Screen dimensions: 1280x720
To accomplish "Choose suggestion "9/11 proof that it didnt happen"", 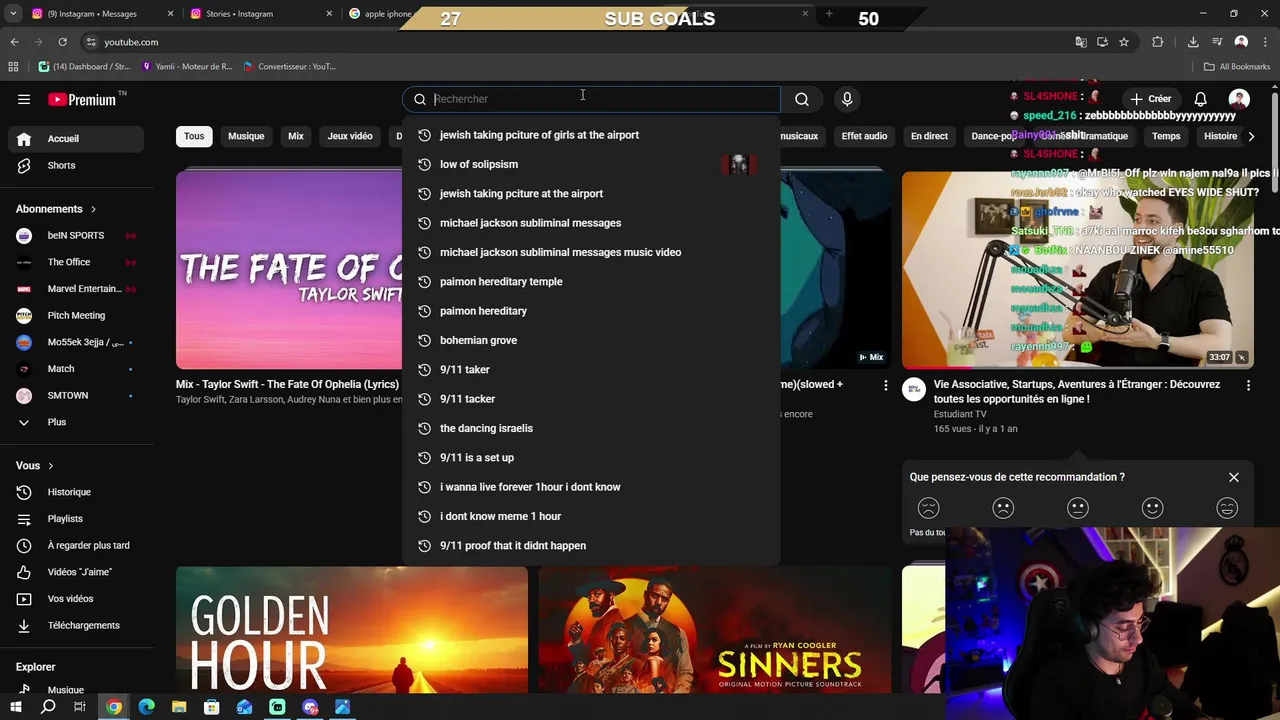I will click(x=590, y=546).
